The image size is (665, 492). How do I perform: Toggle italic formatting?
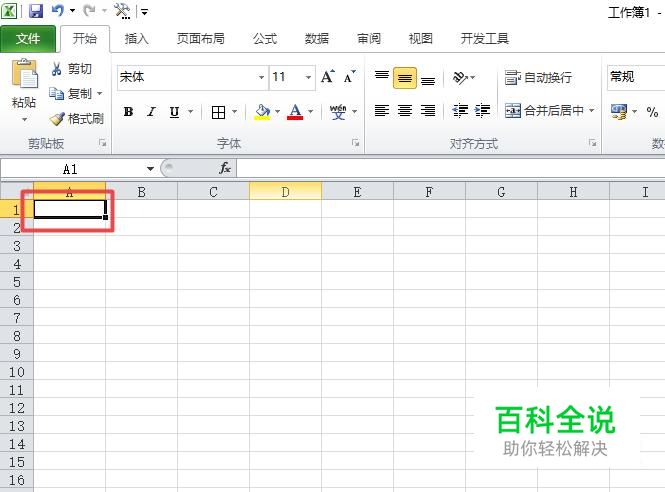click(x=151, y=112)
